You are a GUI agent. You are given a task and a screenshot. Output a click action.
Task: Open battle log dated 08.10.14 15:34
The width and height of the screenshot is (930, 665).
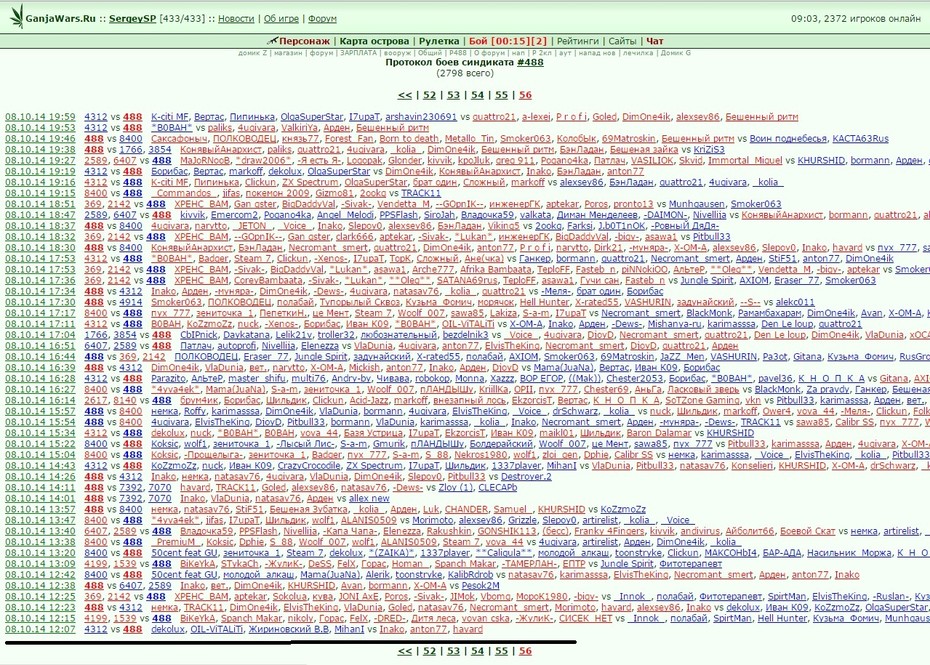tap(40, 432)
